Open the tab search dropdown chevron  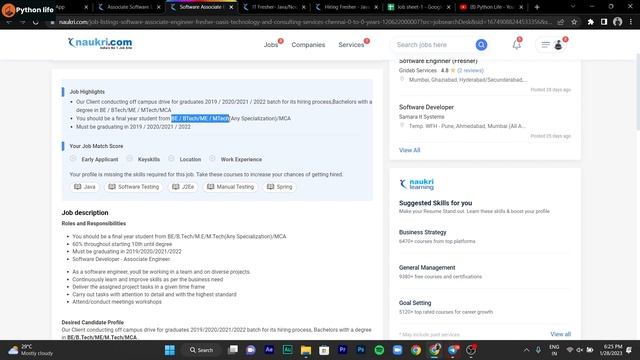(x=573, y=7)
